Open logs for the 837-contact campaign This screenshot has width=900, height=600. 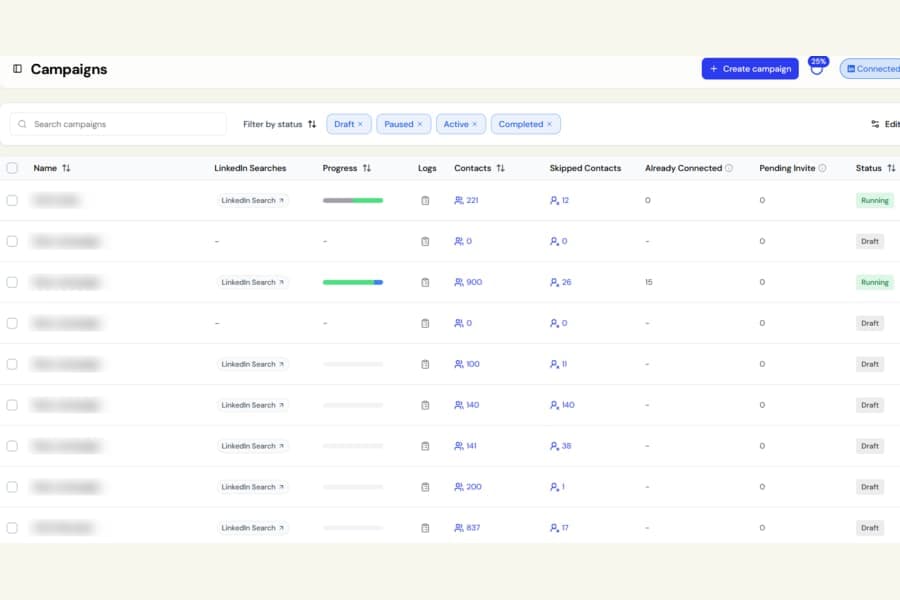425,528
